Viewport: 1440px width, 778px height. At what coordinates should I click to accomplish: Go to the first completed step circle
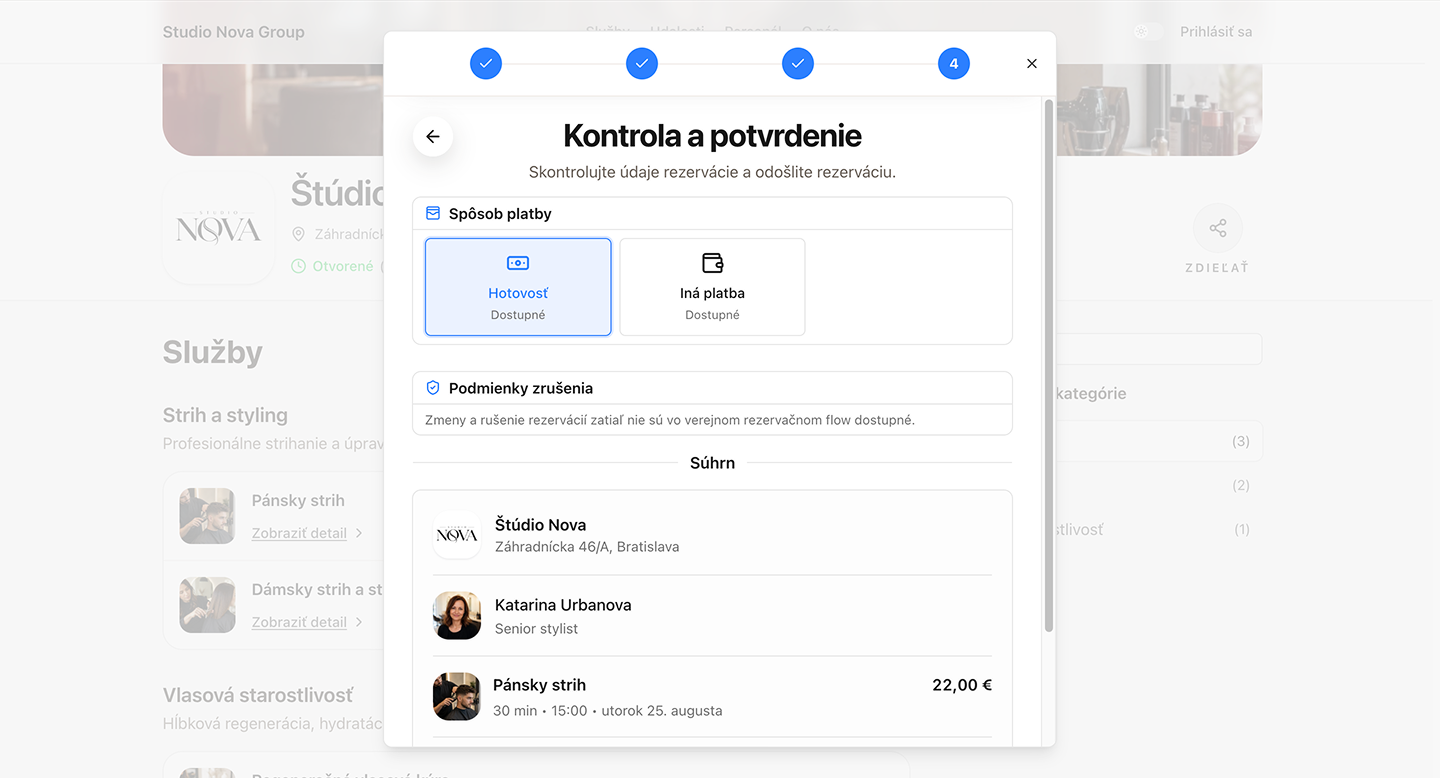coord(486,64)
